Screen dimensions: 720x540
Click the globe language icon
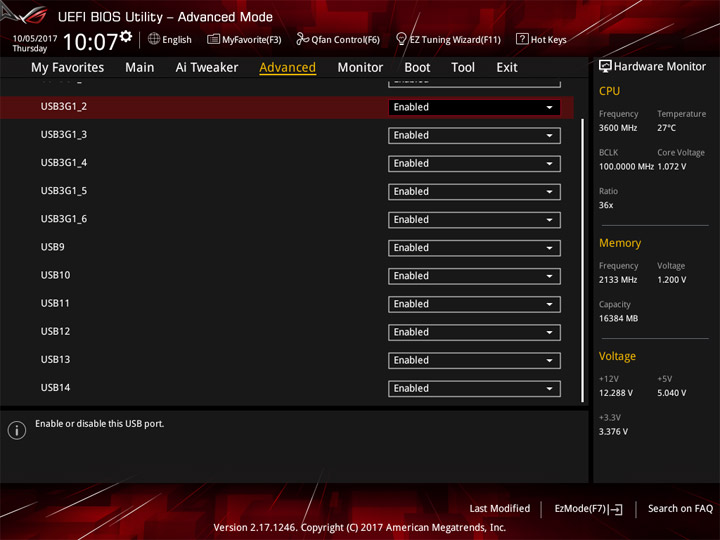pyautogui.click(x=154, y=39)
